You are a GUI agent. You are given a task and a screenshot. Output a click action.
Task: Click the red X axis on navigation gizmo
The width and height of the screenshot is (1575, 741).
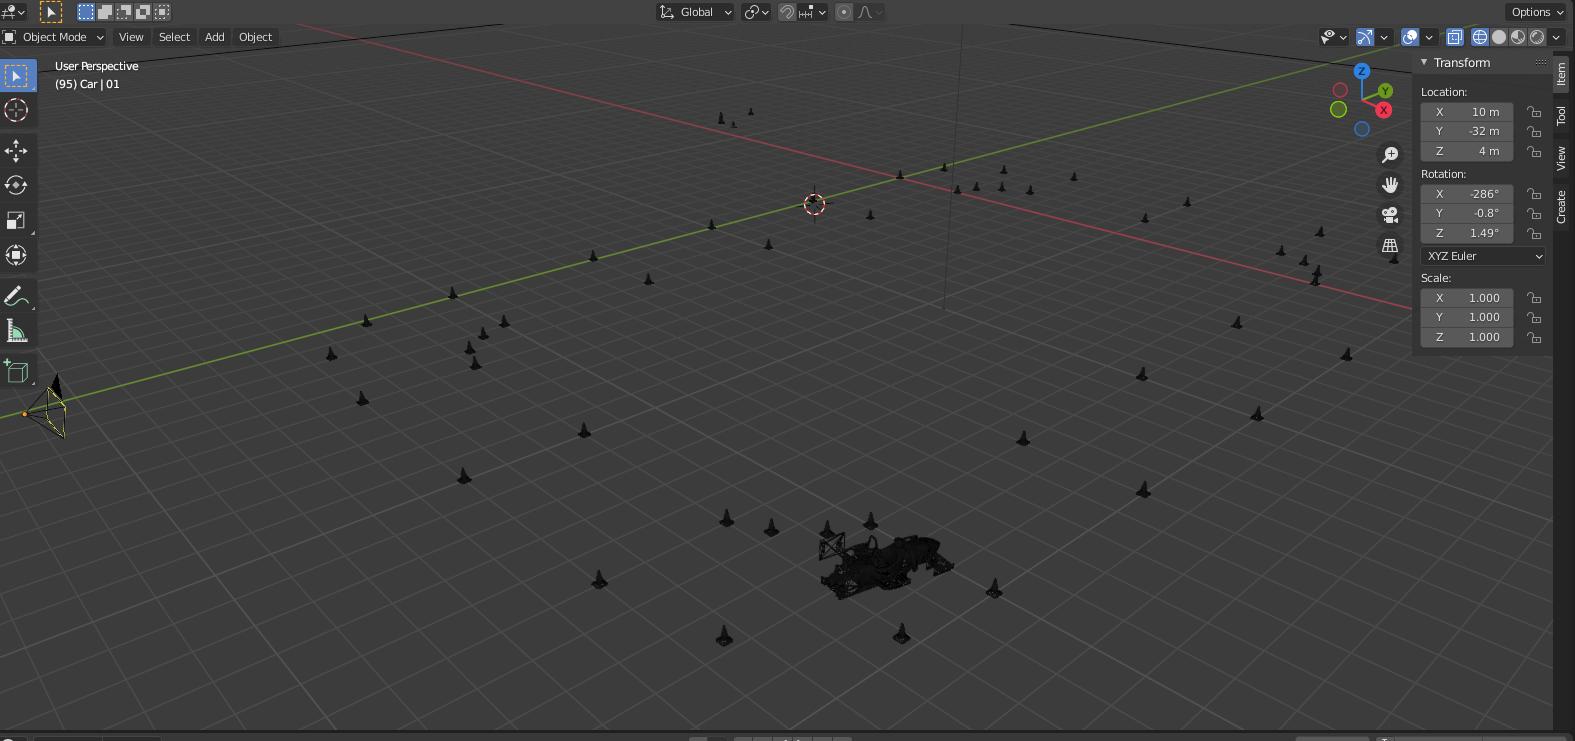tap(1384, 110)
